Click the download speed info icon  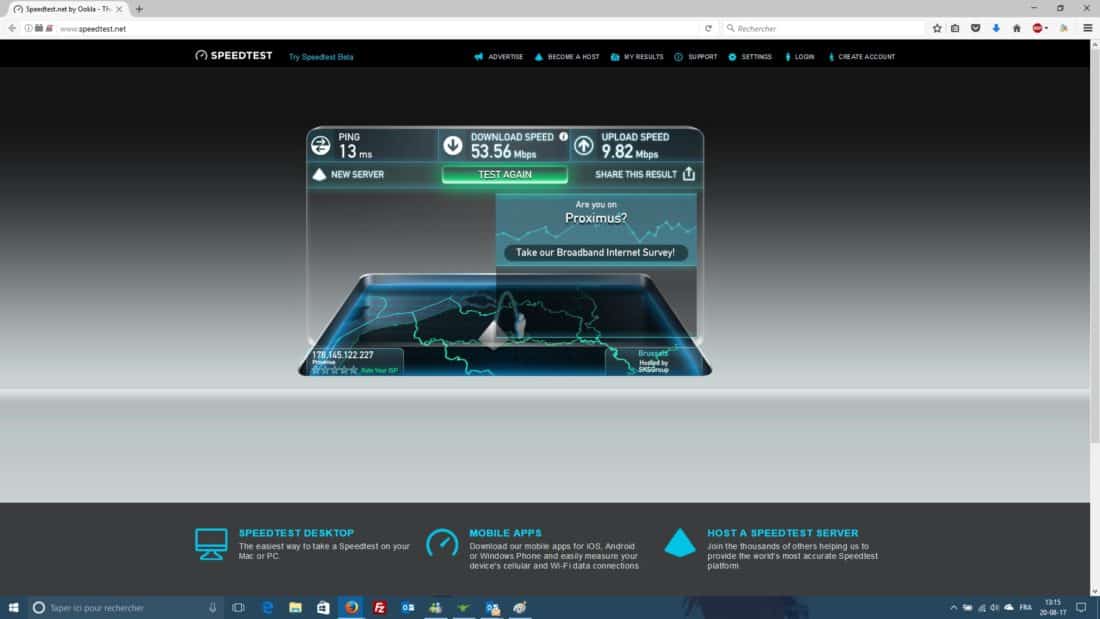click(x=563, y=137)
